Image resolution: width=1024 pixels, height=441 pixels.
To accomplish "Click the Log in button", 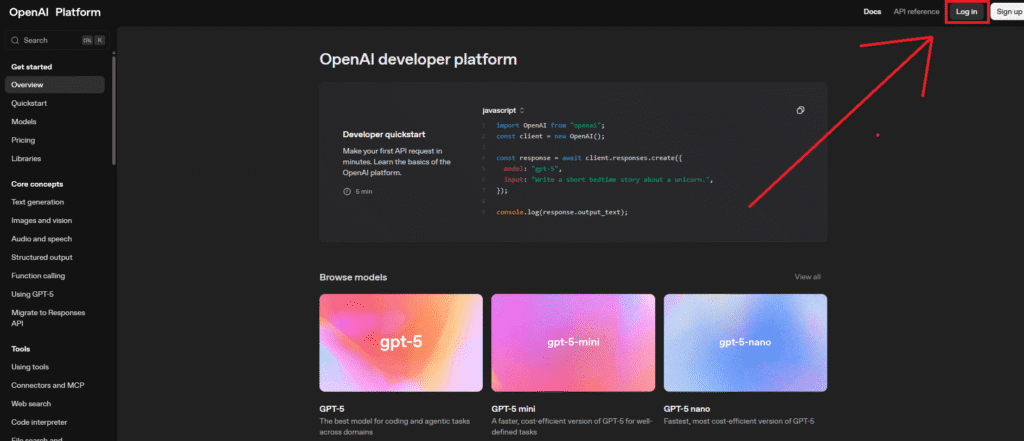I will 967,12.
